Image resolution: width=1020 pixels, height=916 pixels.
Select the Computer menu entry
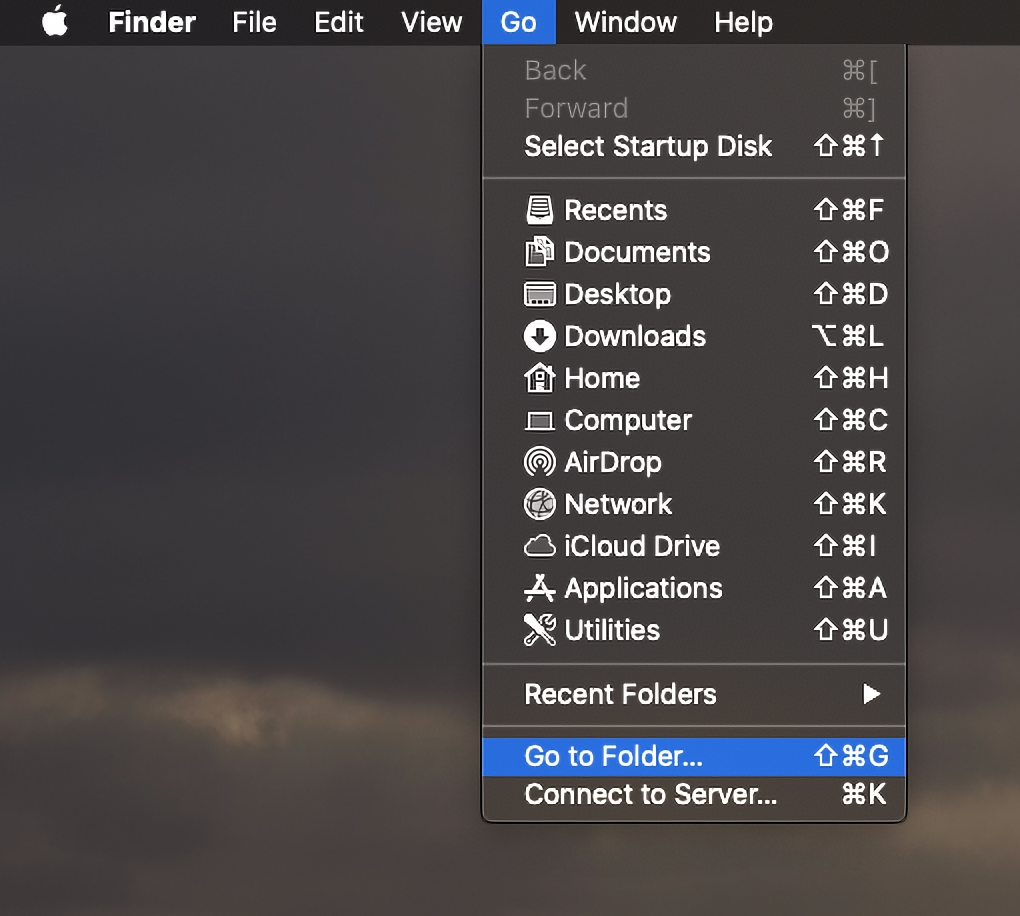694,420
